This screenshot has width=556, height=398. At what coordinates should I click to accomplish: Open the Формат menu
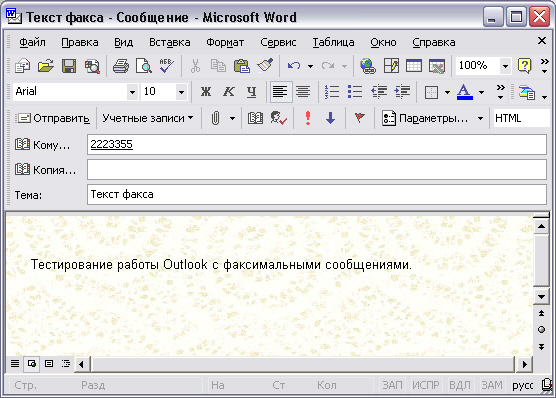pos(225,42)
